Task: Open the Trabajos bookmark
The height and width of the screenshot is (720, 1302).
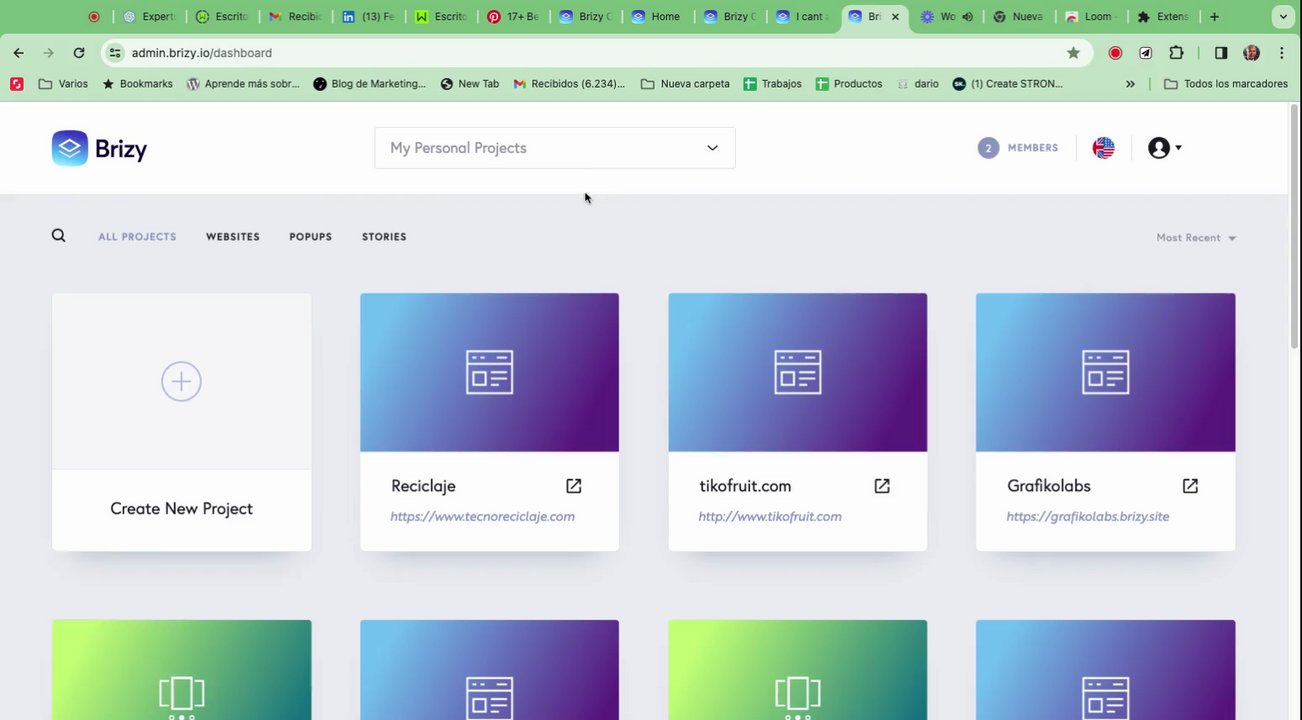Action: click(772, 84)
